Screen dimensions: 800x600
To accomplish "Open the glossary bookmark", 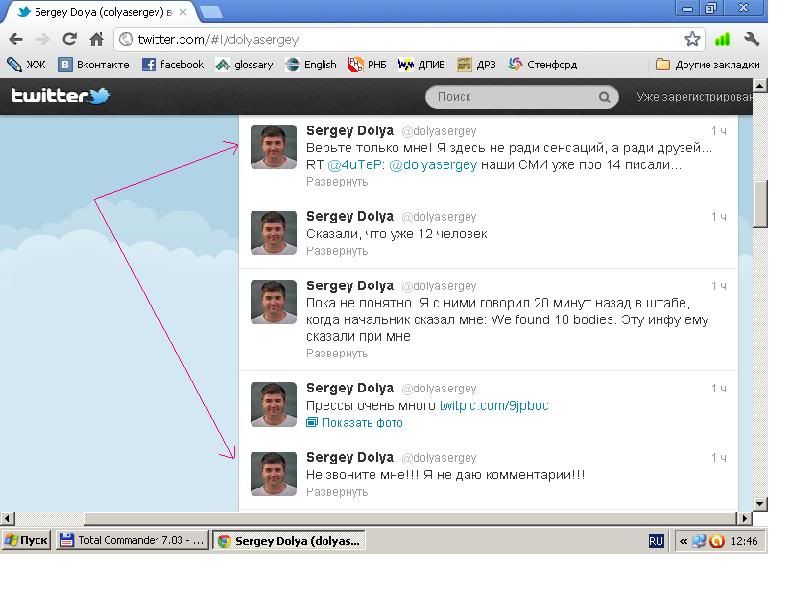I will [x=244, y=65].
